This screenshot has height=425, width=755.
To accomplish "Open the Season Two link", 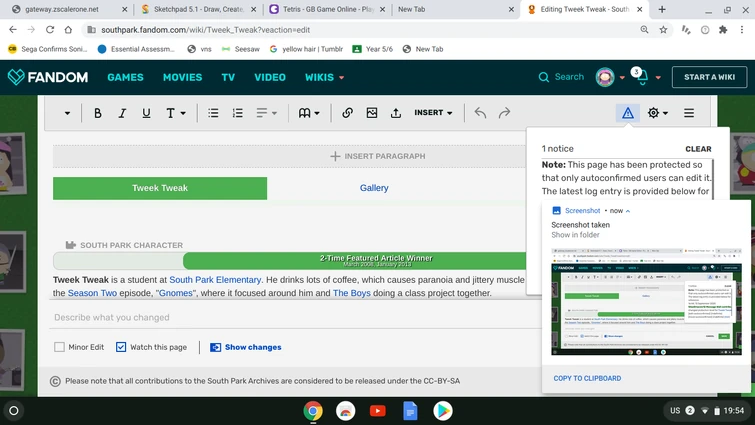I will tap(92, 293).
